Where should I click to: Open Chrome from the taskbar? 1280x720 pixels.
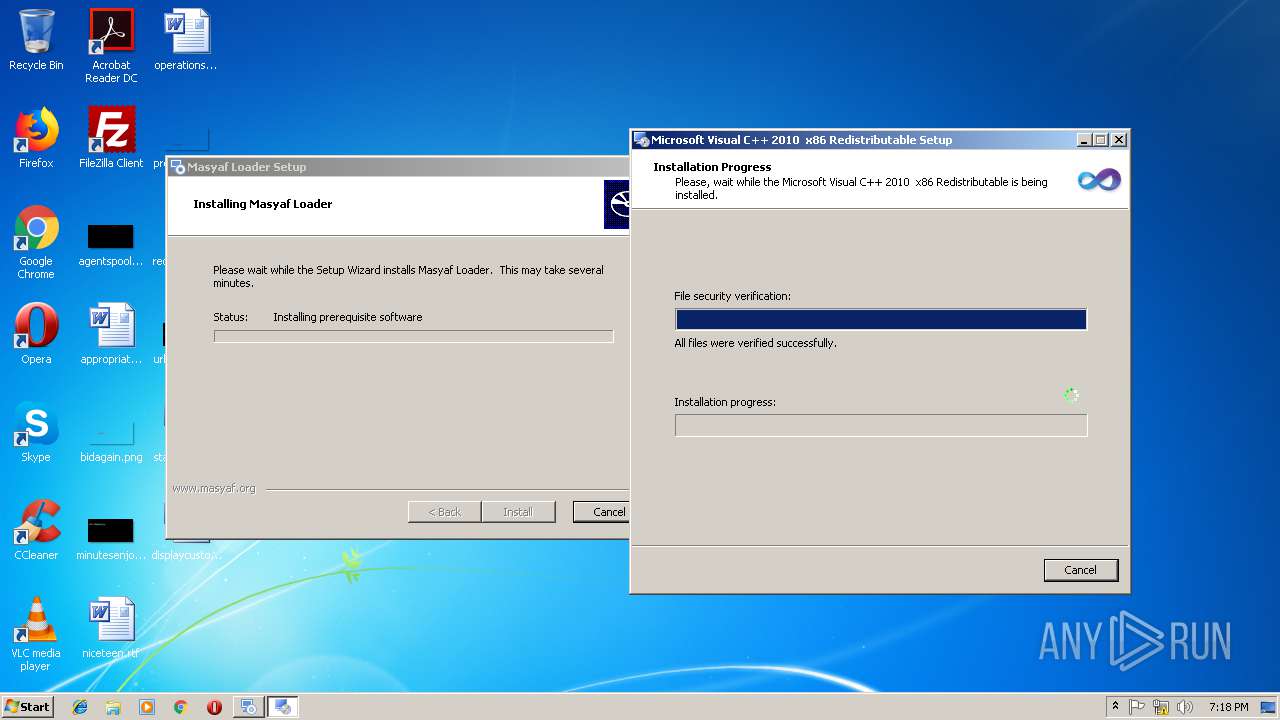pos(181,707)
